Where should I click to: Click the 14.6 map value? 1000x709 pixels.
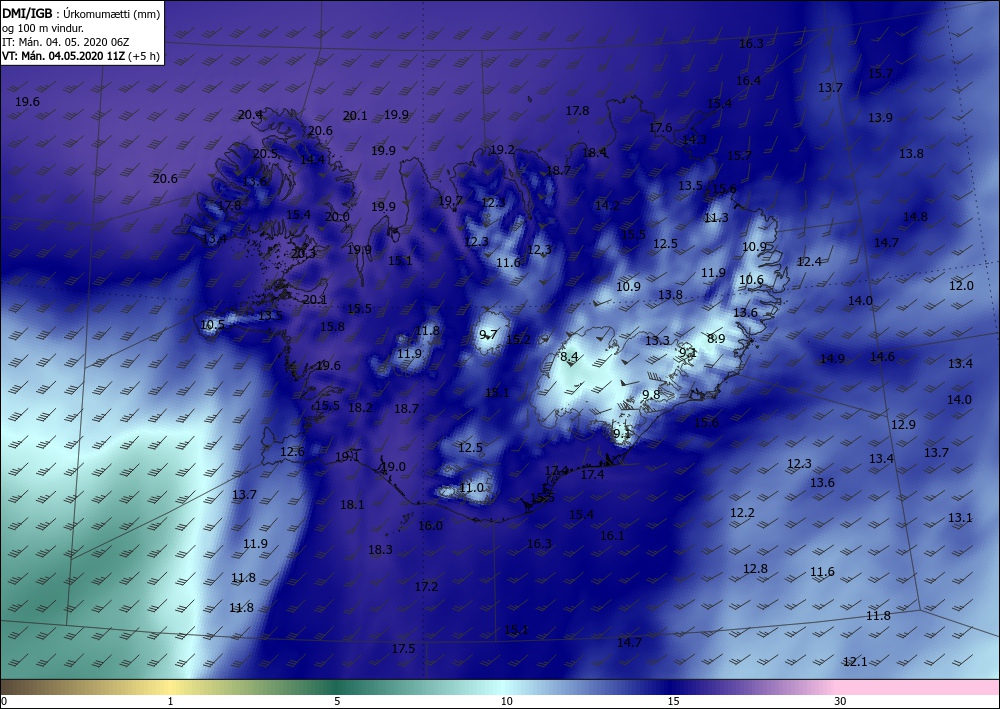coord(882,357)
